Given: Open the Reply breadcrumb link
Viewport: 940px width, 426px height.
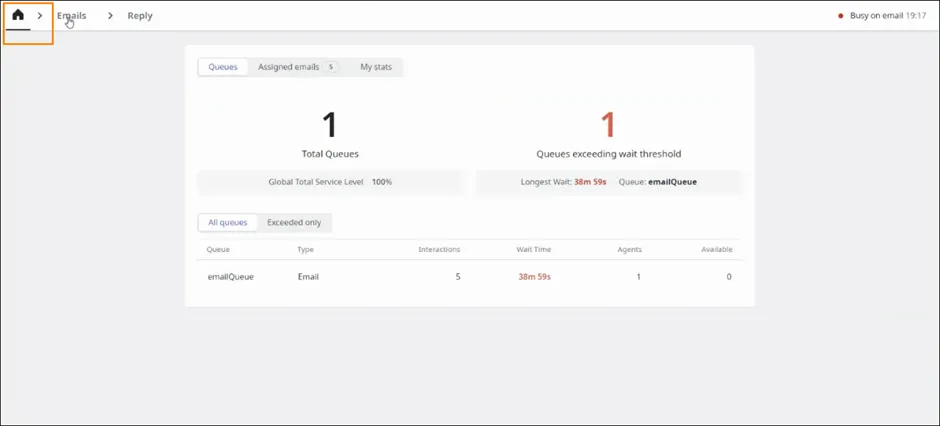Looking at the screenshot, I should point(140,16).
